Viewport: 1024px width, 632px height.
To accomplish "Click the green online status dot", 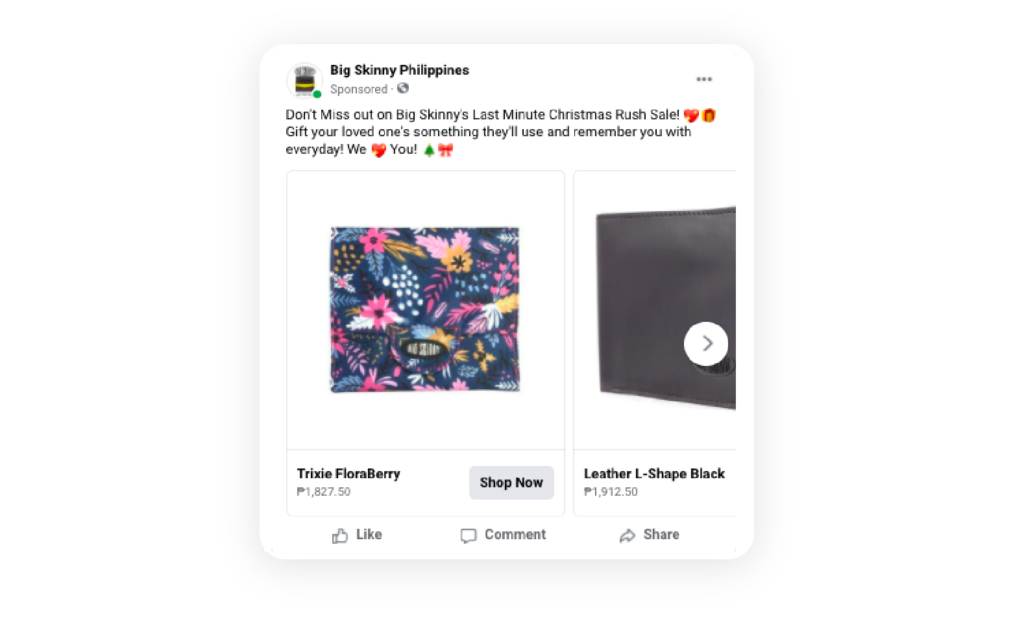I will [x=317, y=94].
